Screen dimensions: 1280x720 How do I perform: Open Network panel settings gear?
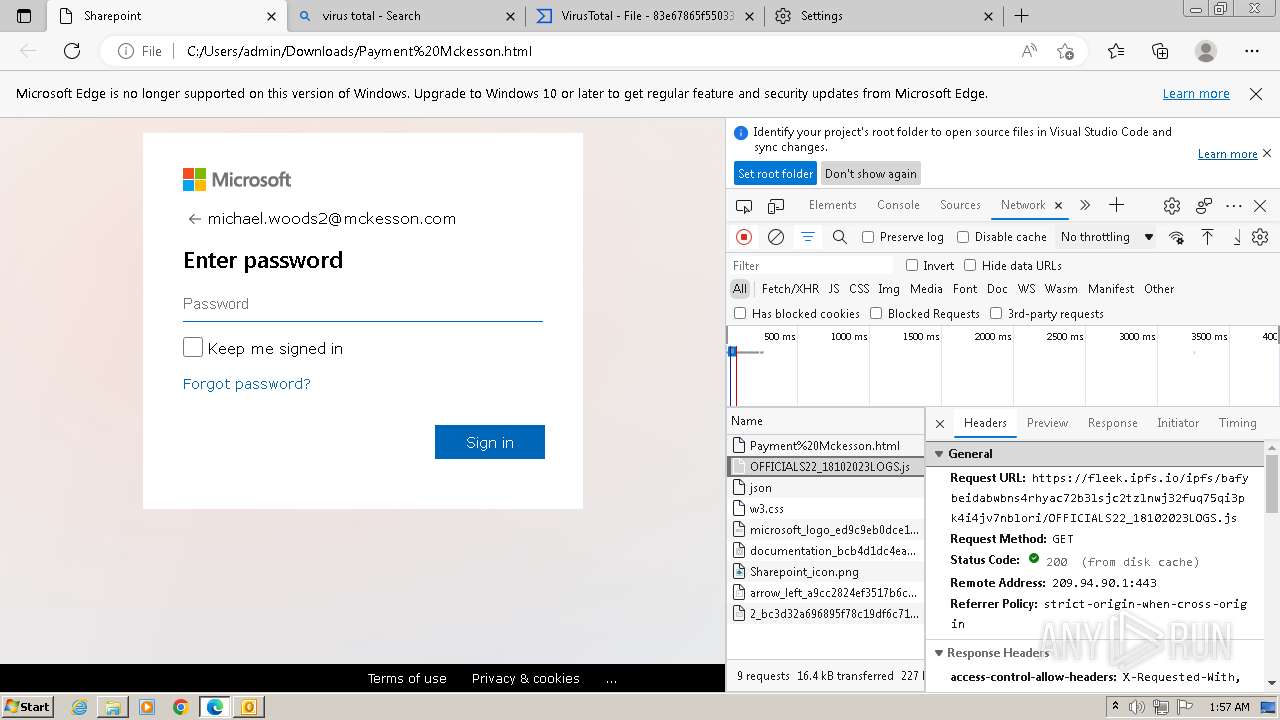[1260, 237]
